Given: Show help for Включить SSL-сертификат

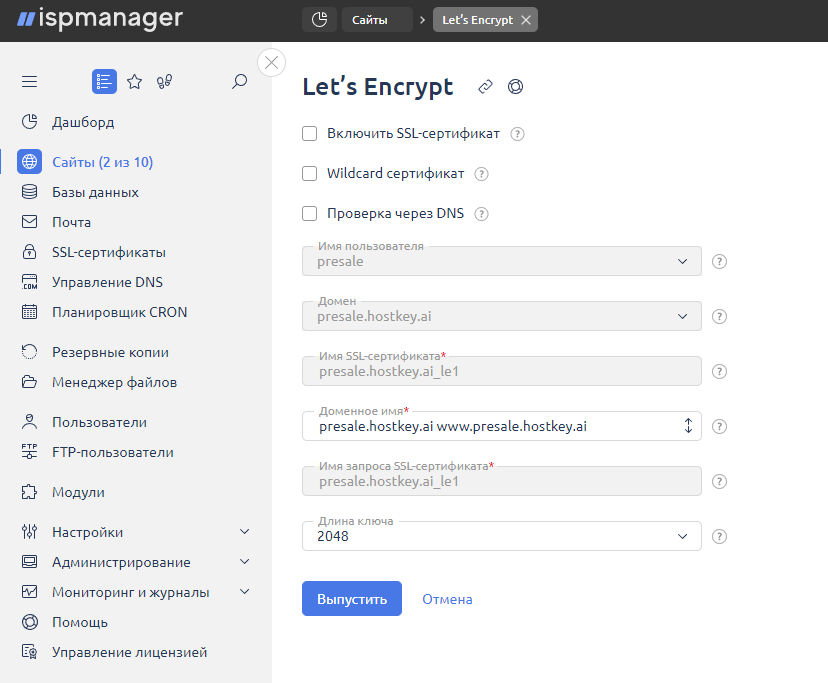Looking at the screenshot, I should click(x=518, y=134).
